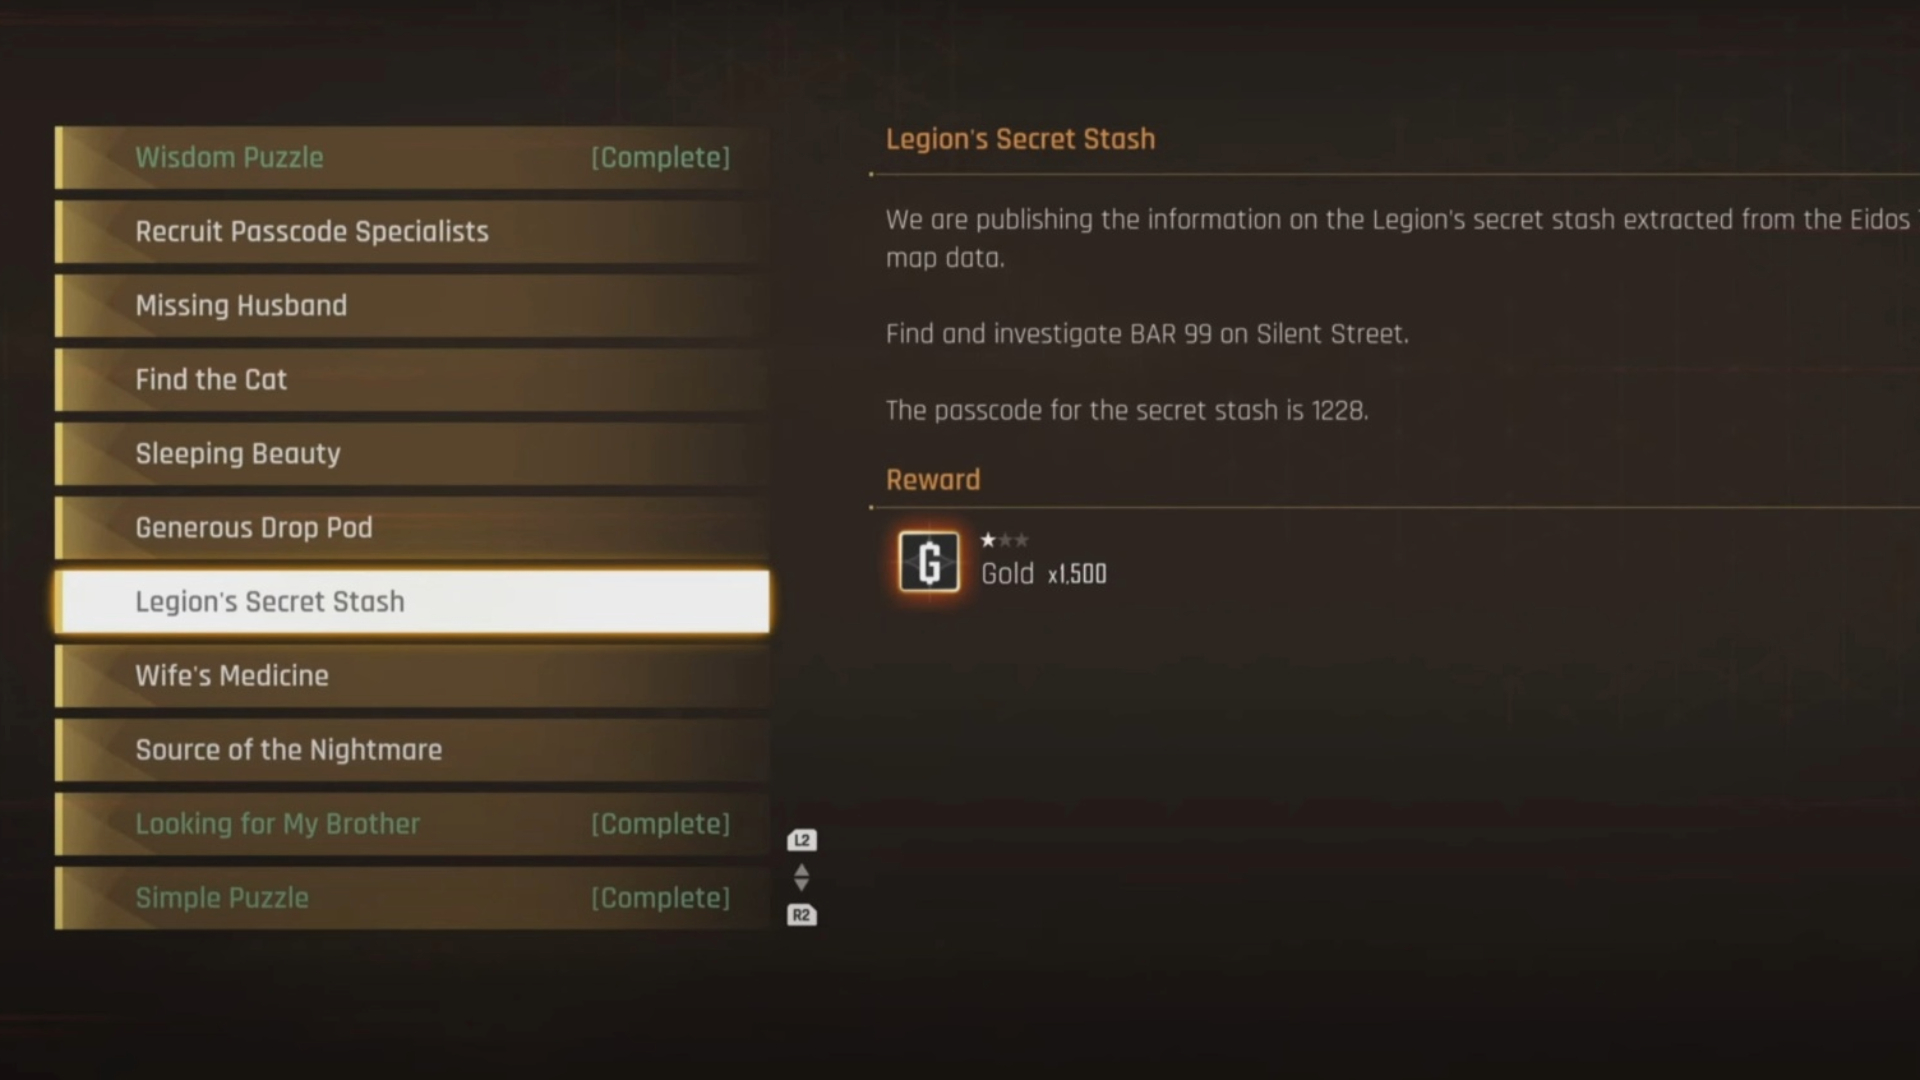Click Complete tag on Wisdom Puzzle
The width and height of the screenshot is (1920, 1080).
pos(660,158)
